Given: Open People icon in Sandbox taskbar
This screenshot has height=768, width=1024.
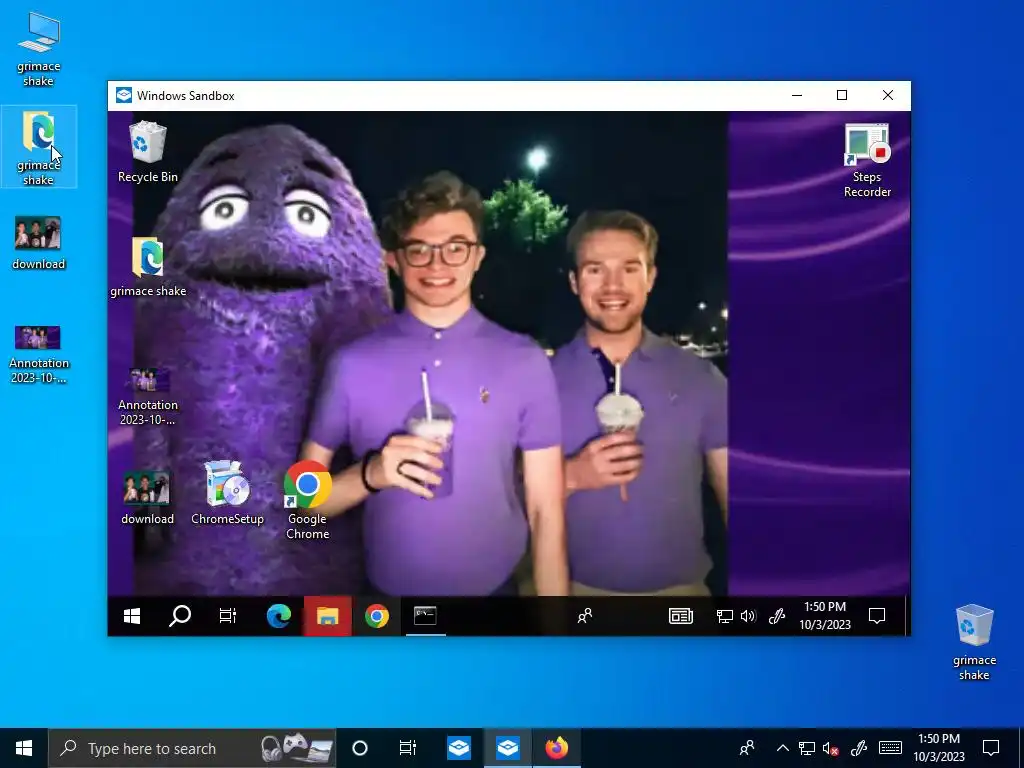Looking at the screenshot, I should 584,616.
